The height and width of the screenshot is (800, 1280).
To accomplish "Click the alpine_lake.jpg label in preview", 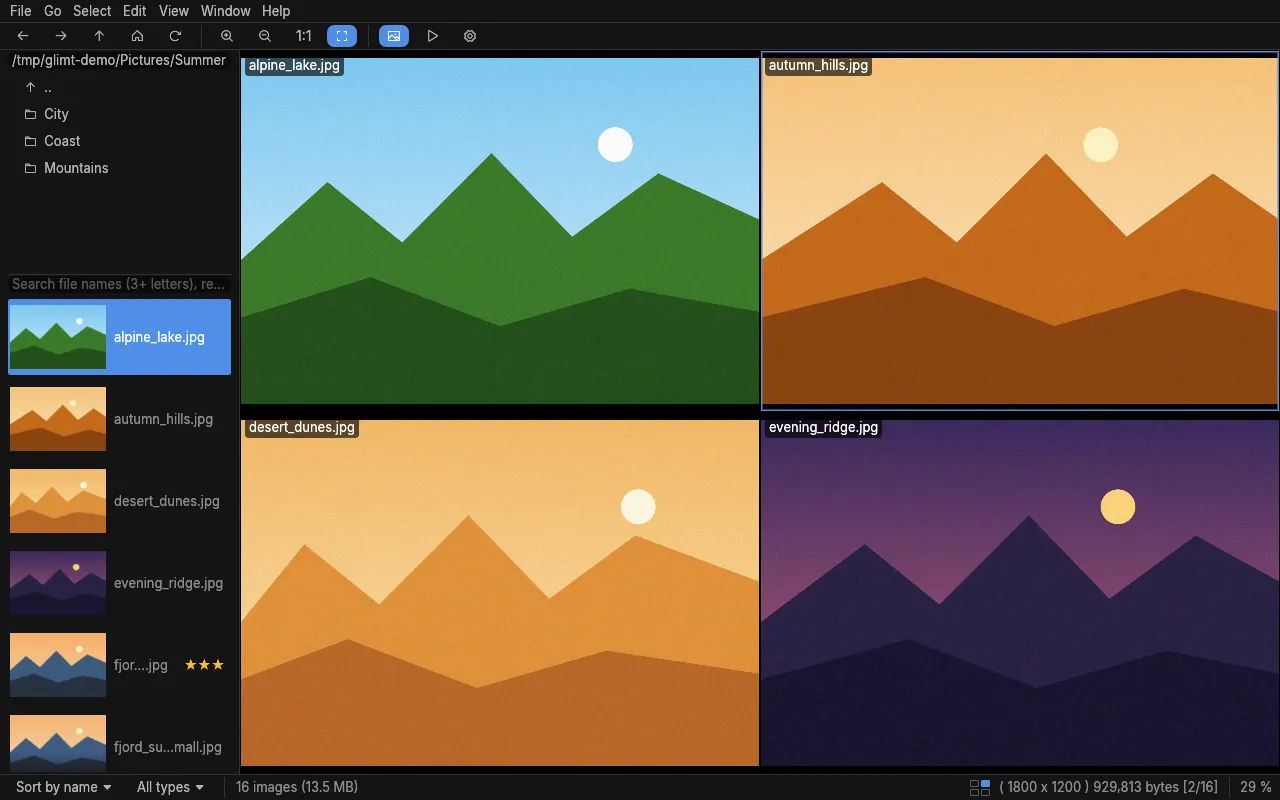I will tap(294, 65).
